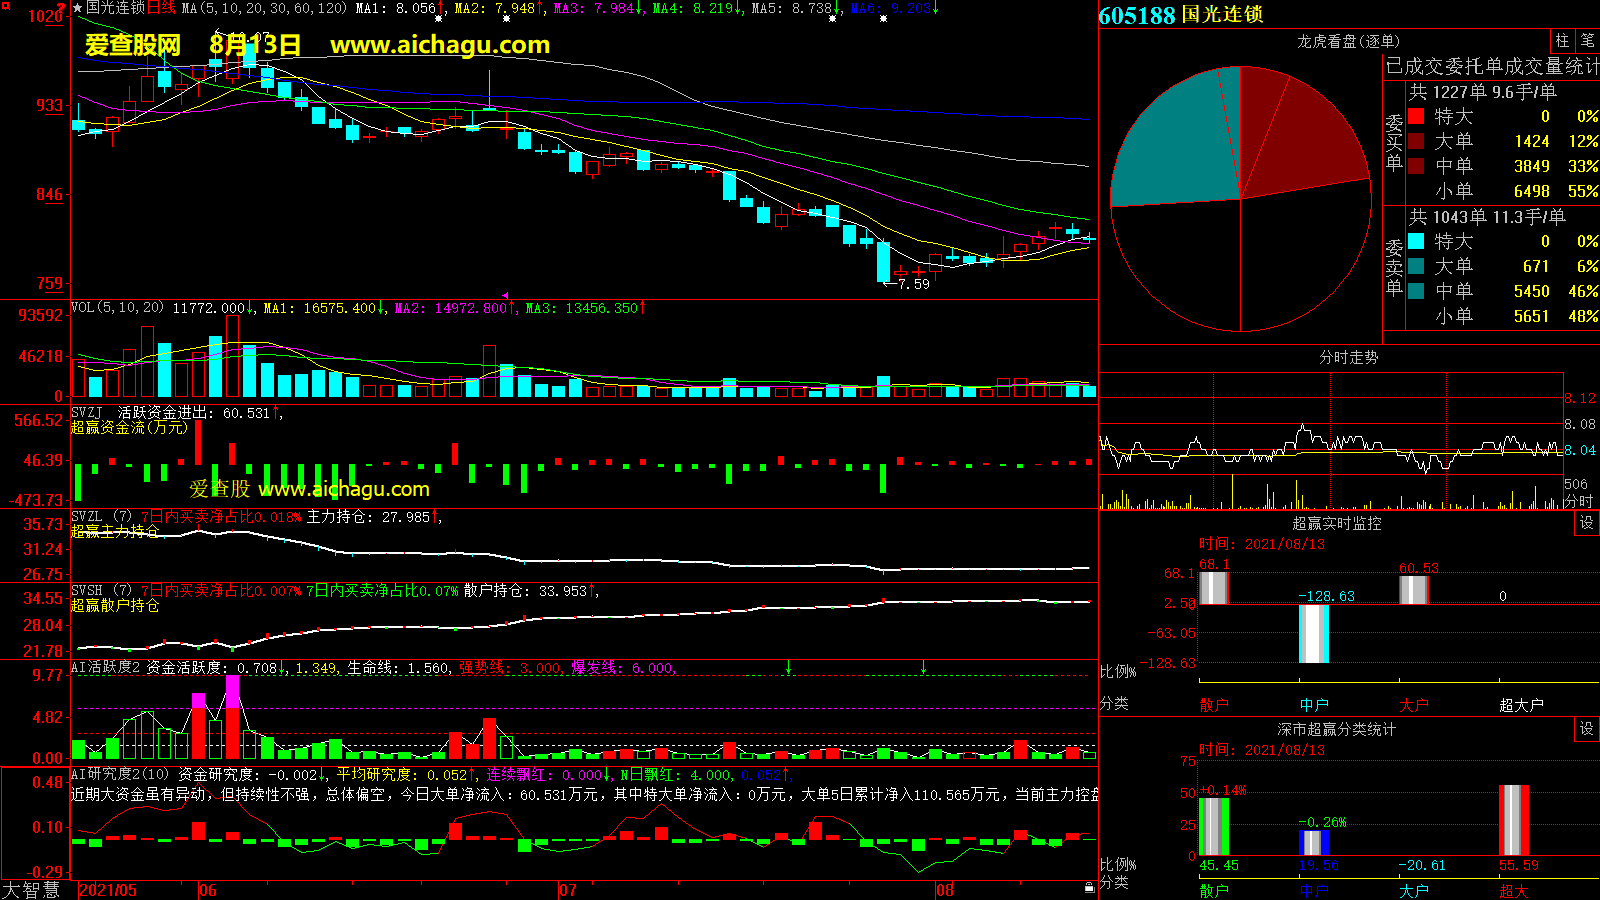Click the star icon before 国光连锁
Screen dimensions: 1600x900
coord(77,8)
